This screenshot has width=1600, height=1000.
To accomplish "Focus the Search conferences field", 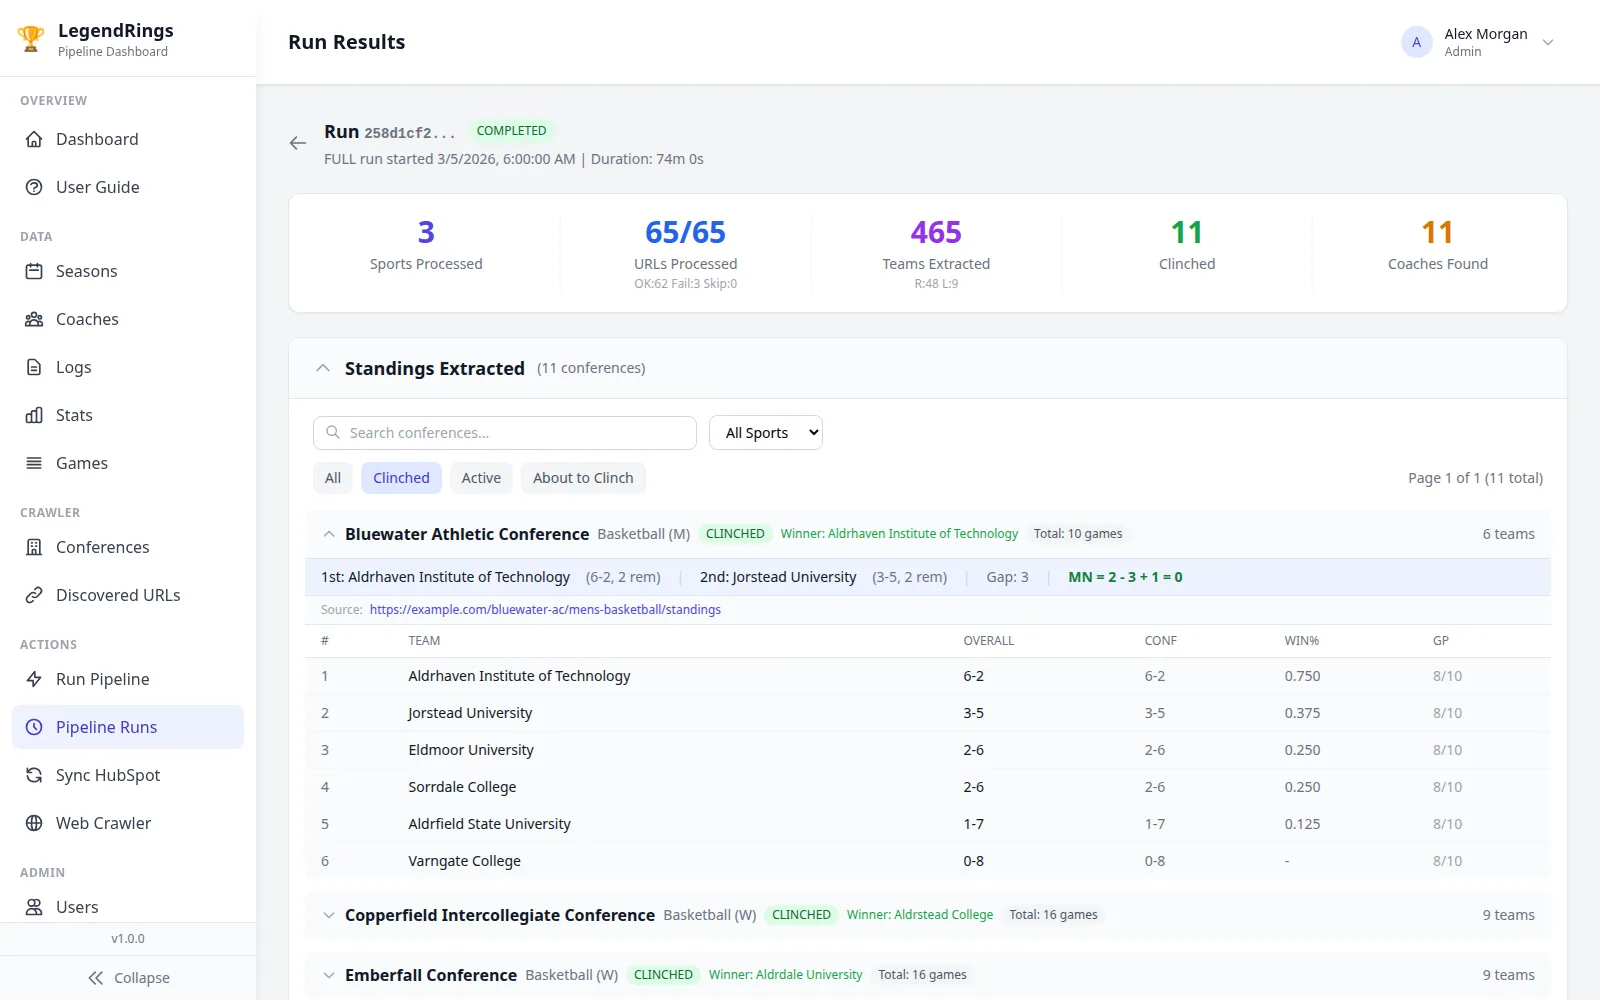I will tap(505, 433).
